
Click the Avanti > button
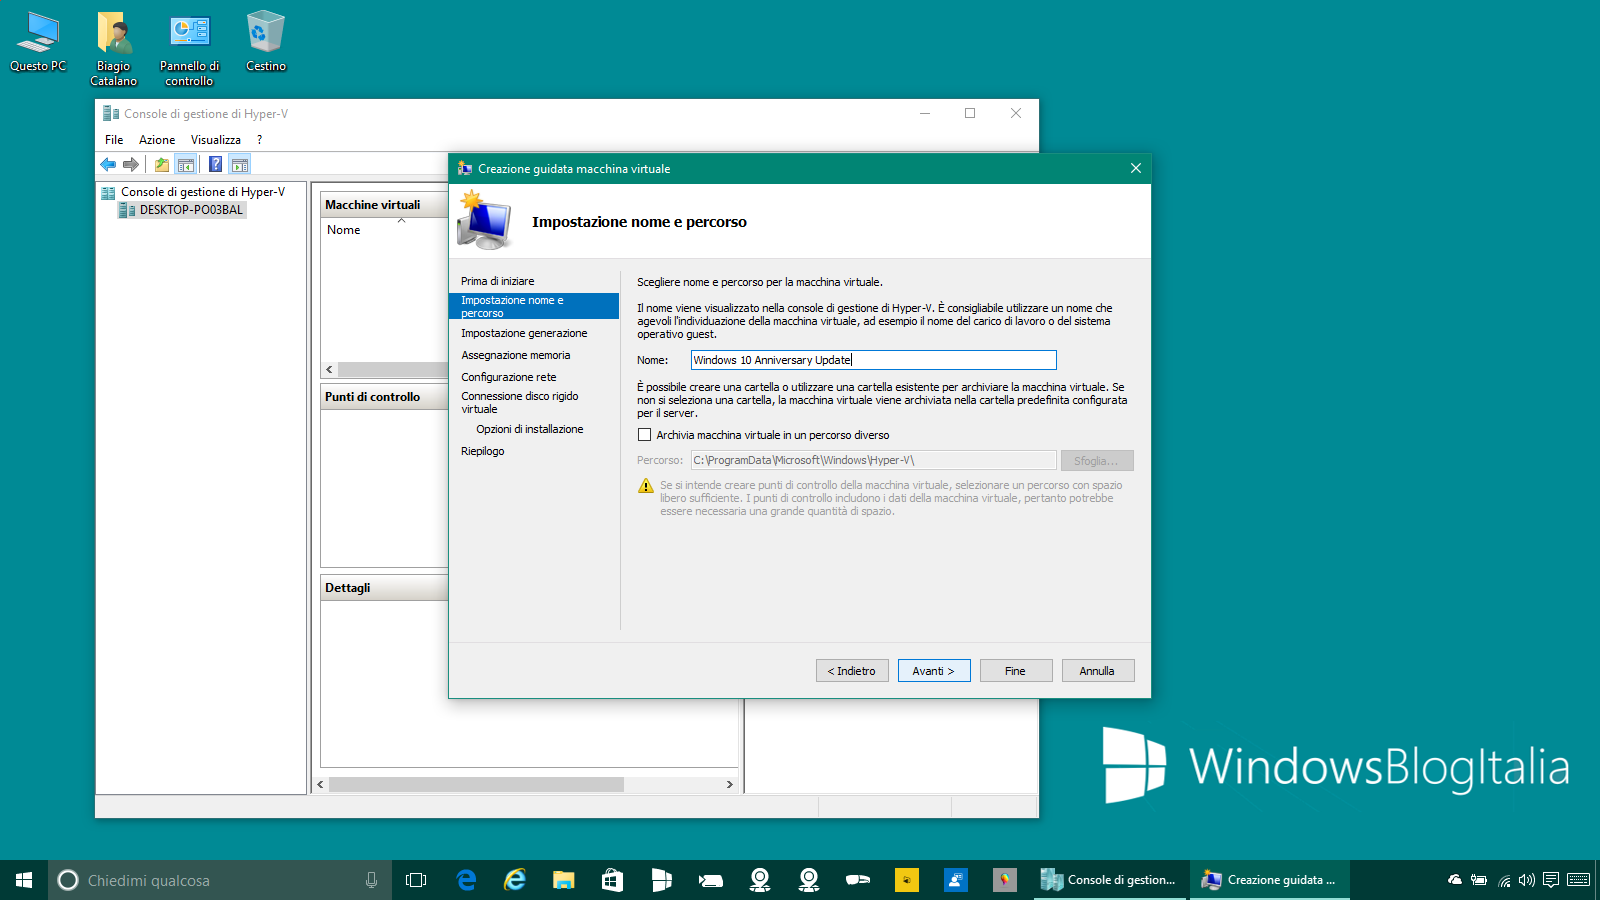934,671
